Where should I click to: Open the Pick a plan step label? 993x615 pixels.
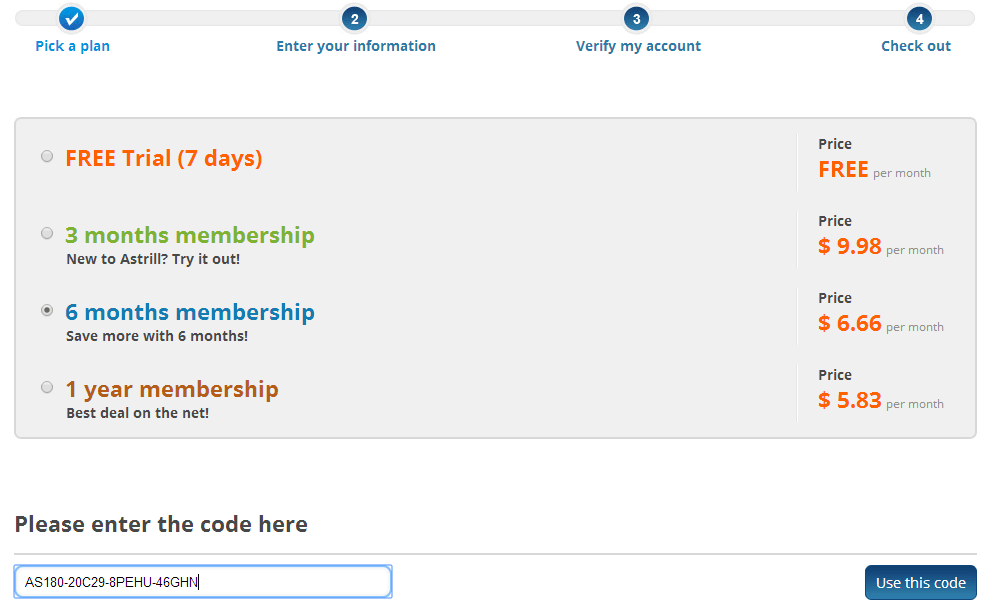pyautogui.click(x=72, y=46)
